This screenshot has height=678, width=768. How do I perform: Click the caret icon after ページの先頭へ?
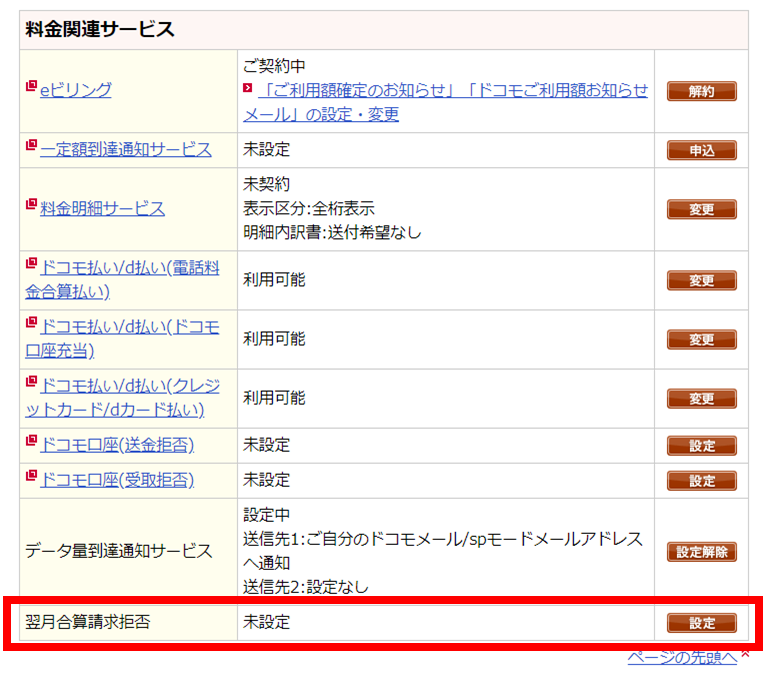pyautogui.click(x=745, y=654)
